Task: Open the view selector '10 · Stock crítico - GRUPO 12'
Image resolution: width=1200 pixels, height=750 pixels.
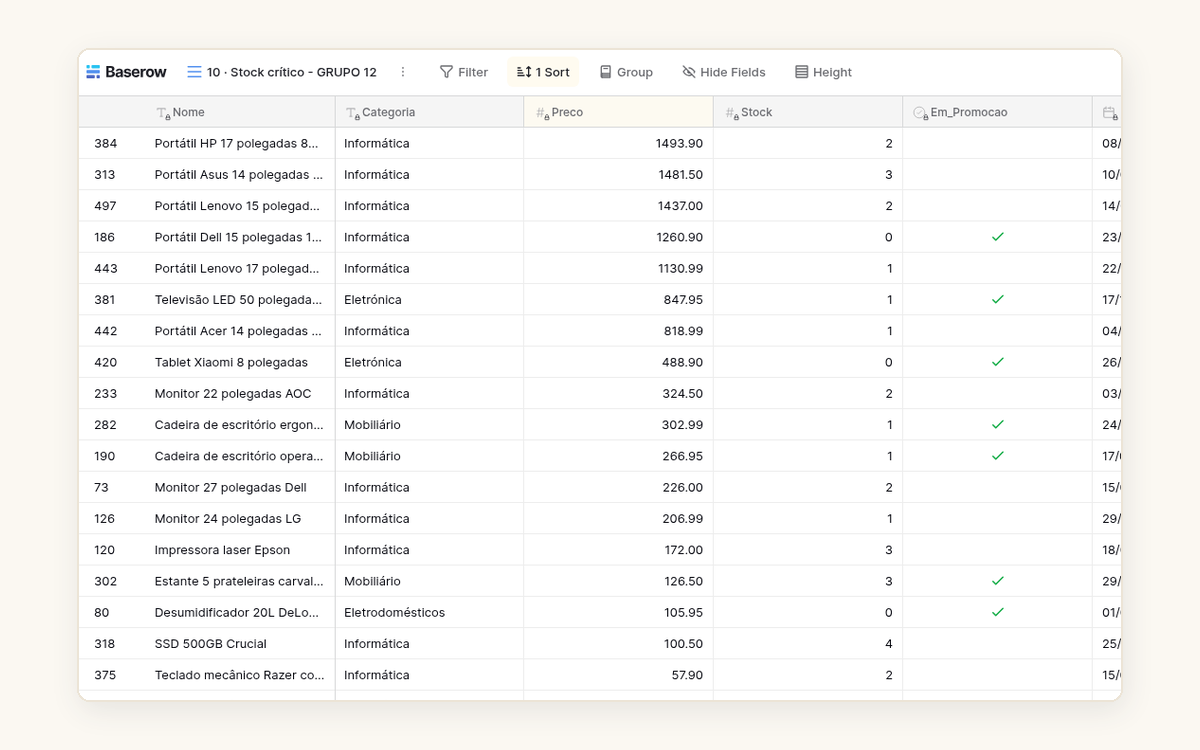Action: tap(282, 72)
